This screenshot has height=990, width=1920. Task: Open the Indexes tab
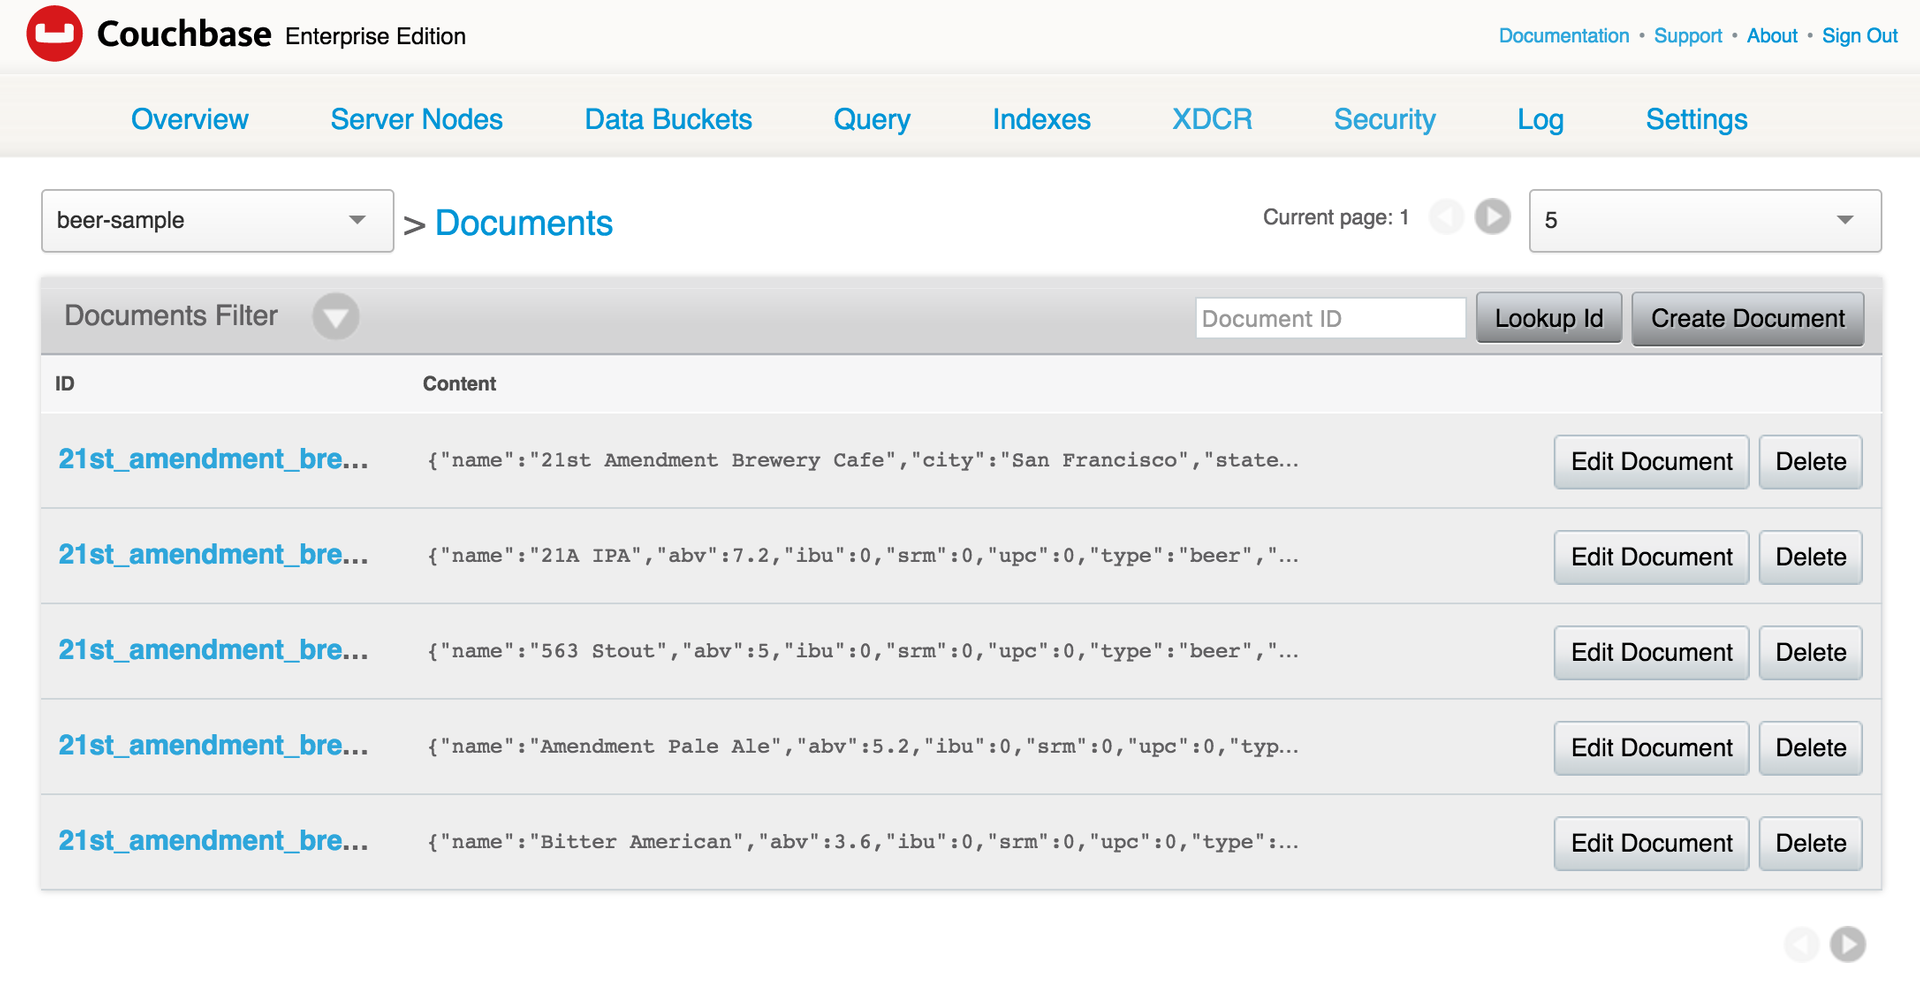point(1041,119)
